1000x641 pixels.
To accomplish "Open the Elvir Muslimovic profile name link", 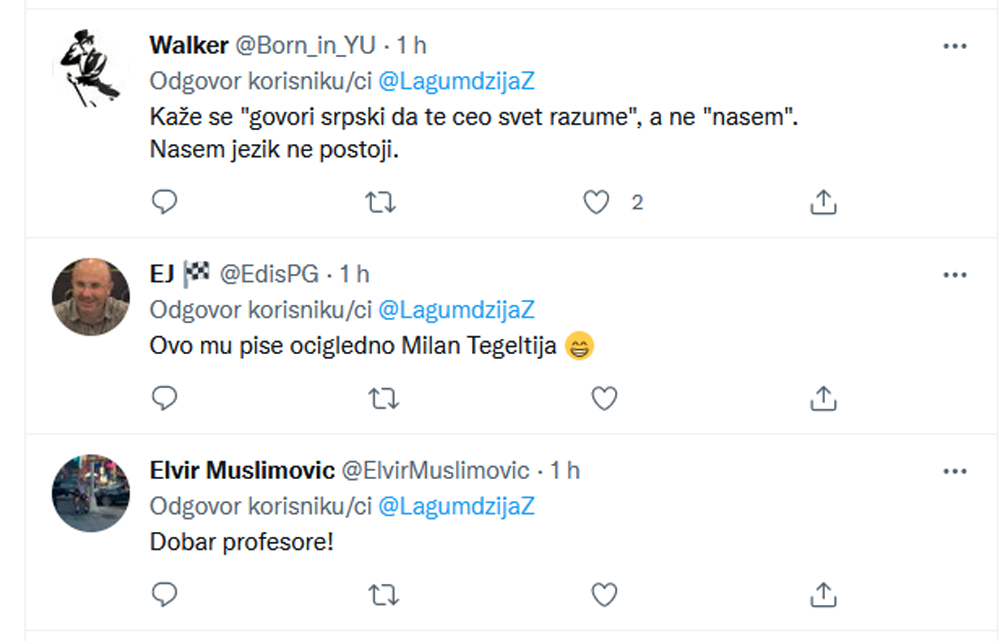I will click(242, 470).
